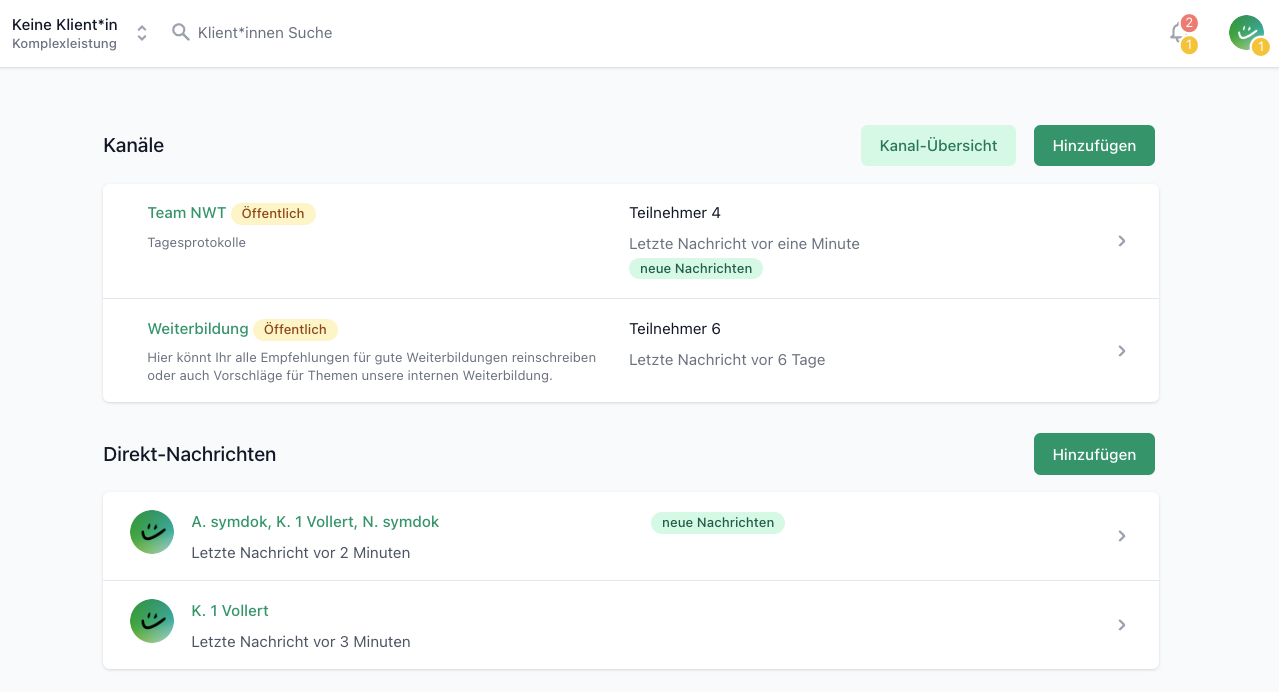Viewport: 1279px width, 692px height.
Task: Click the Direkt-Nachrichten section heading
Action: (x=190, y=454)
